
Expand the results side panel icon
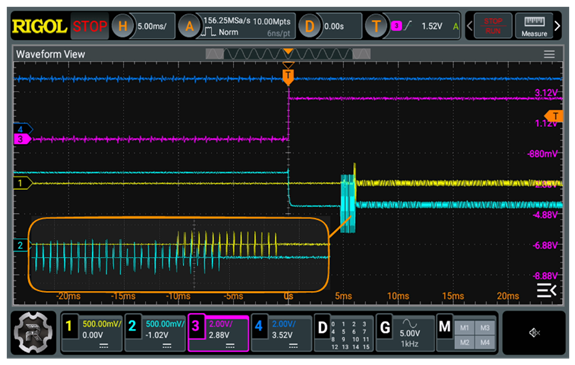tap(547, 291)
